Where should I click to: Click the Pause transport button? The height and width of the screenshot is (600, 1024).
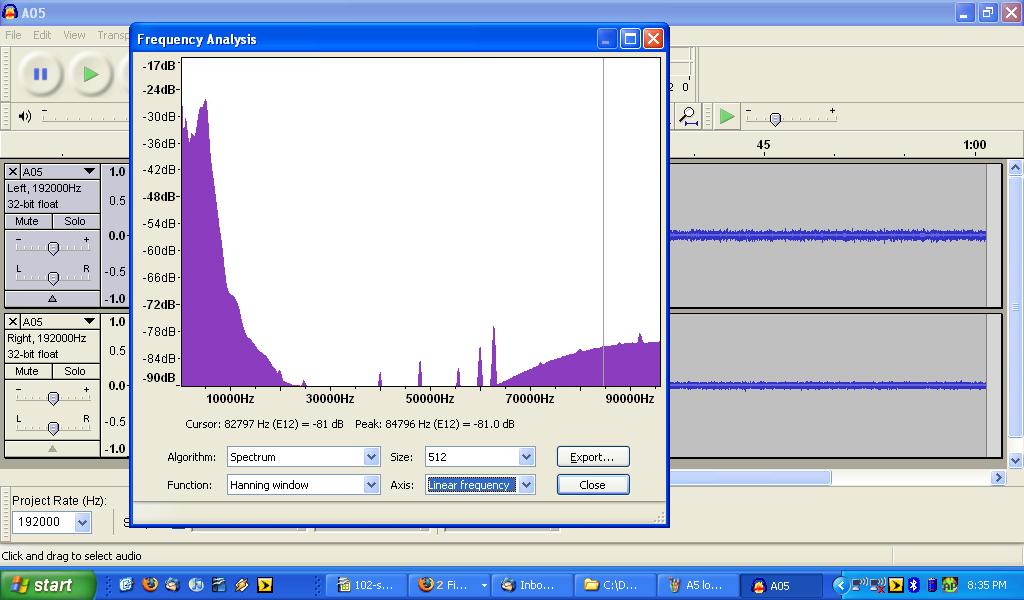click(x=40, y=74)
